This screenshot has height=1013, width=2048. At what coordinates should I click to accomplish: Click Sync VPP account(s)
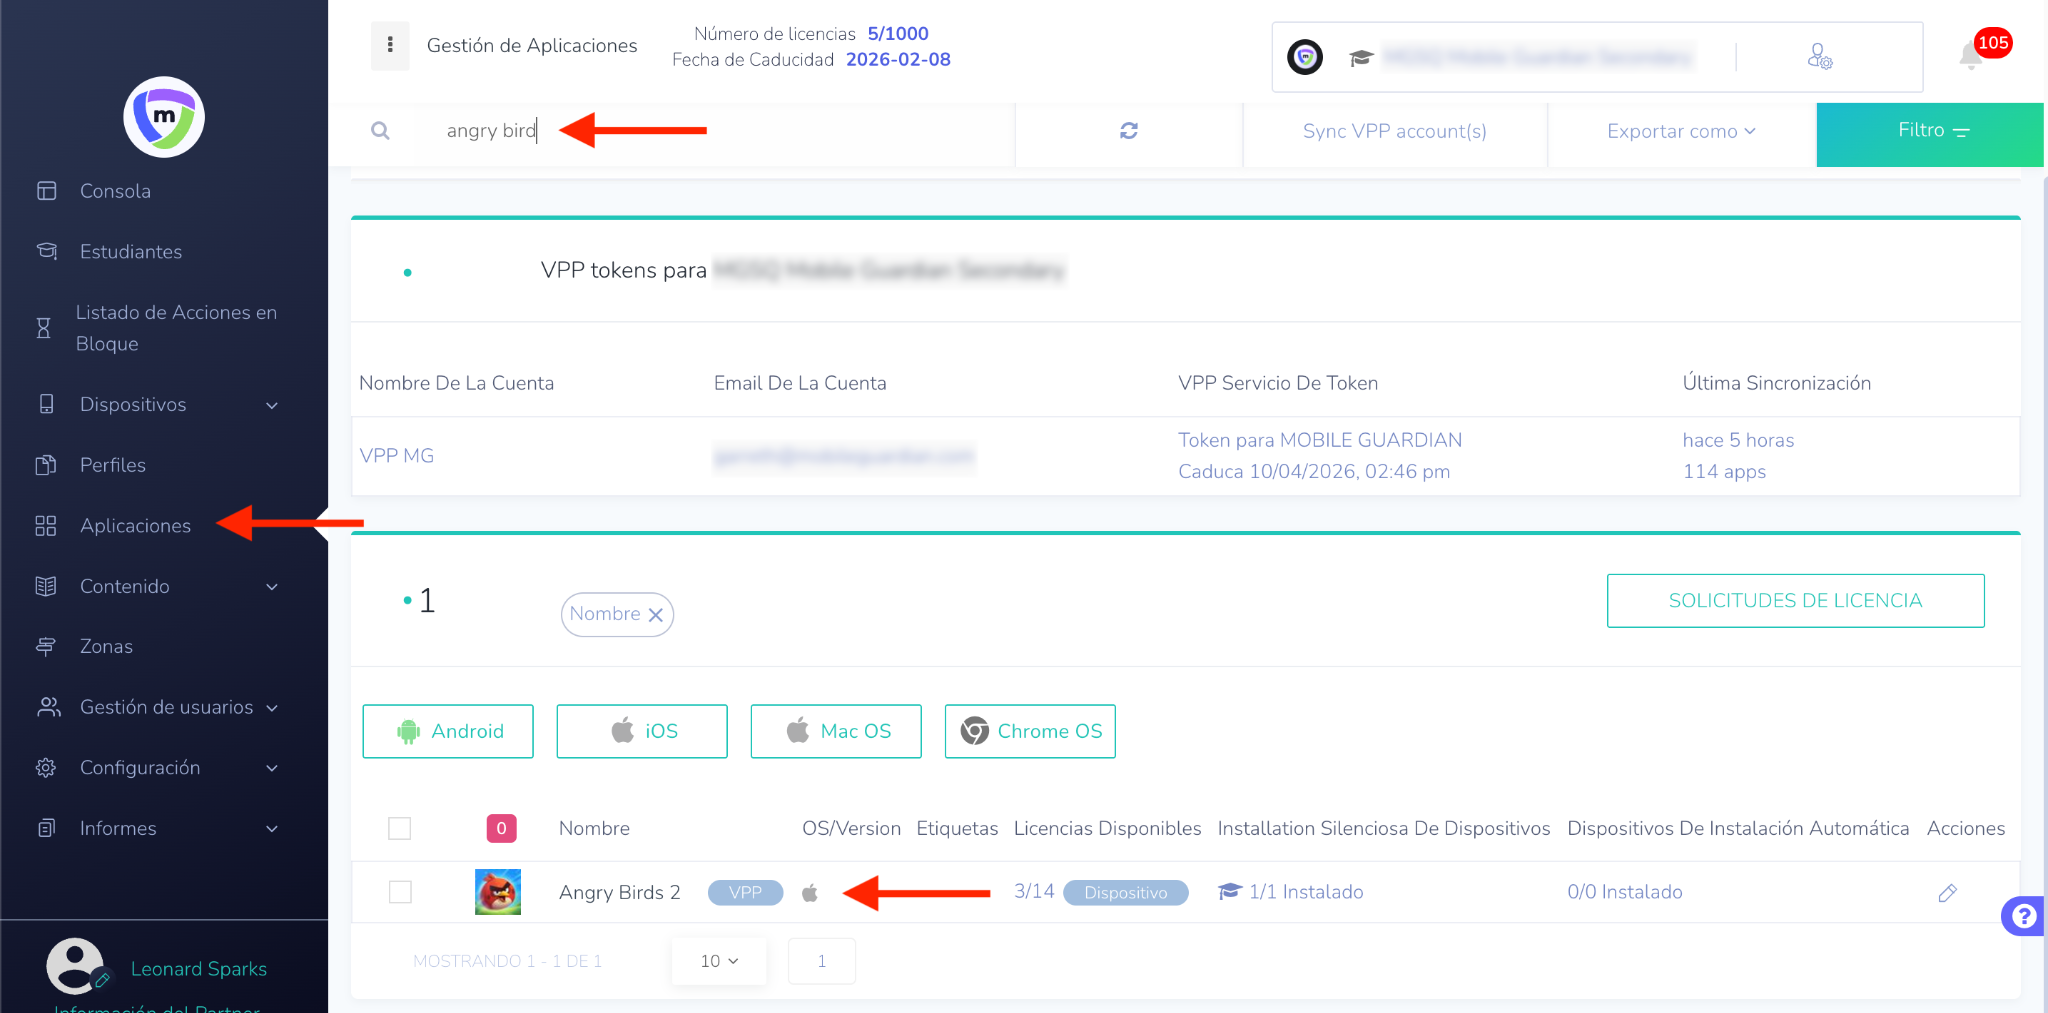tap(1394, 131)
